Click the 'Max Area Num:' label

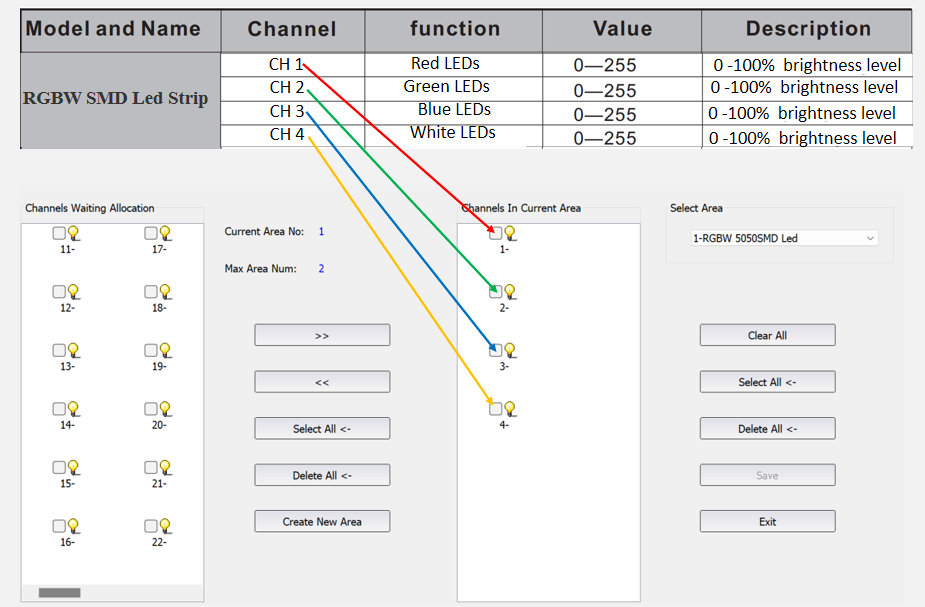point(260,269)
